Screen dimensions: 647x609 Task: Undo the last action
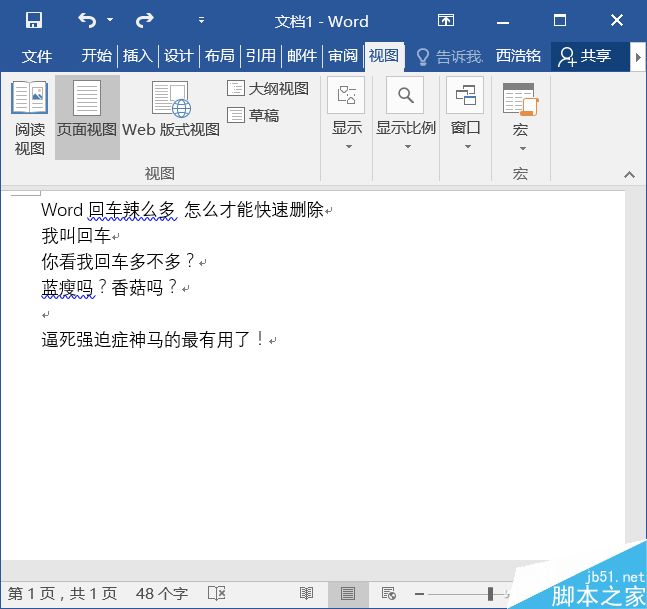87,20
